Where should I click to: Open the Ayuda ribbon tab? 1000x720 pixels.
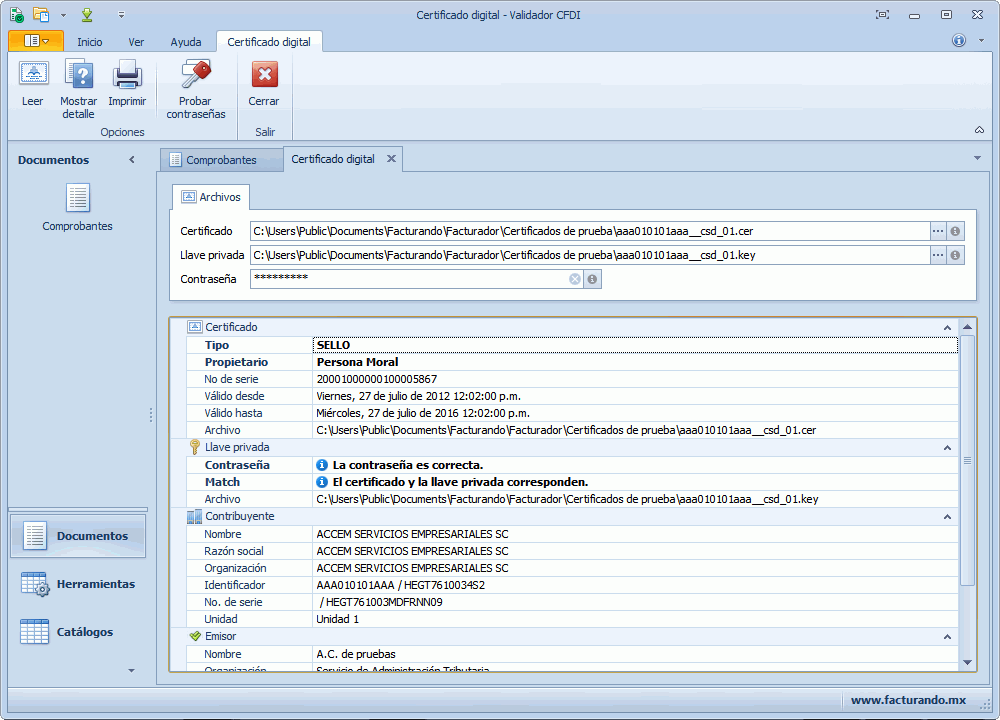[x=185, y=42]
